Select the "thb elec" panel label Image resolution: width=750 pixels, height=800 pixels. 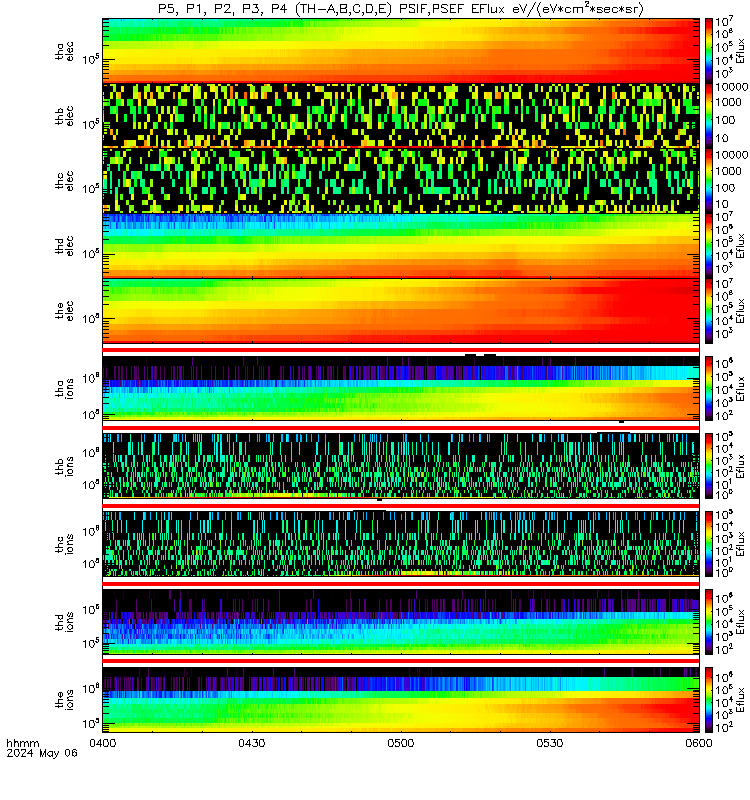[x=64, y=116]
